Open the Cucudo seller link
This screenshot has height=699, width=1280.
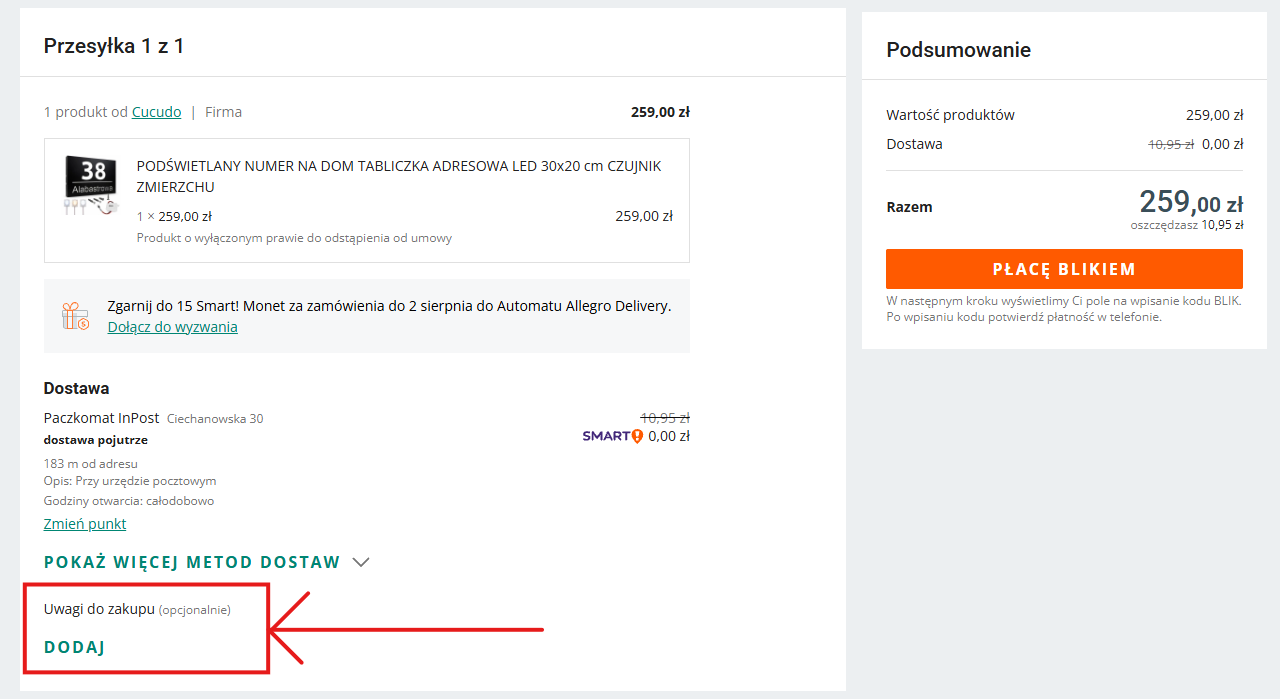click(x=156, y=112)
